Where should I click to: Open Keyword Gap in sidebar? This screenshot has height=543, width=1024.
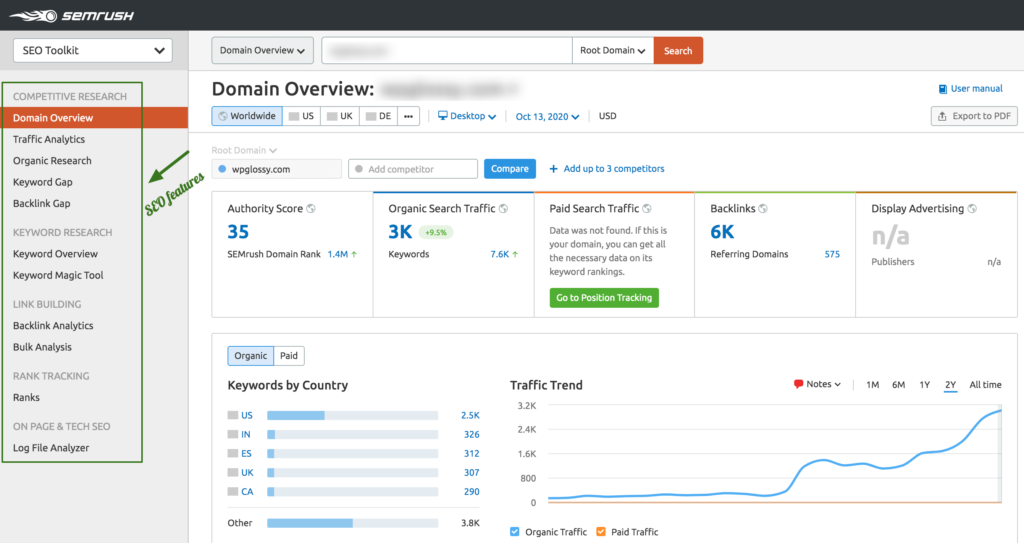pyautogui.click(x=42, y=182)
